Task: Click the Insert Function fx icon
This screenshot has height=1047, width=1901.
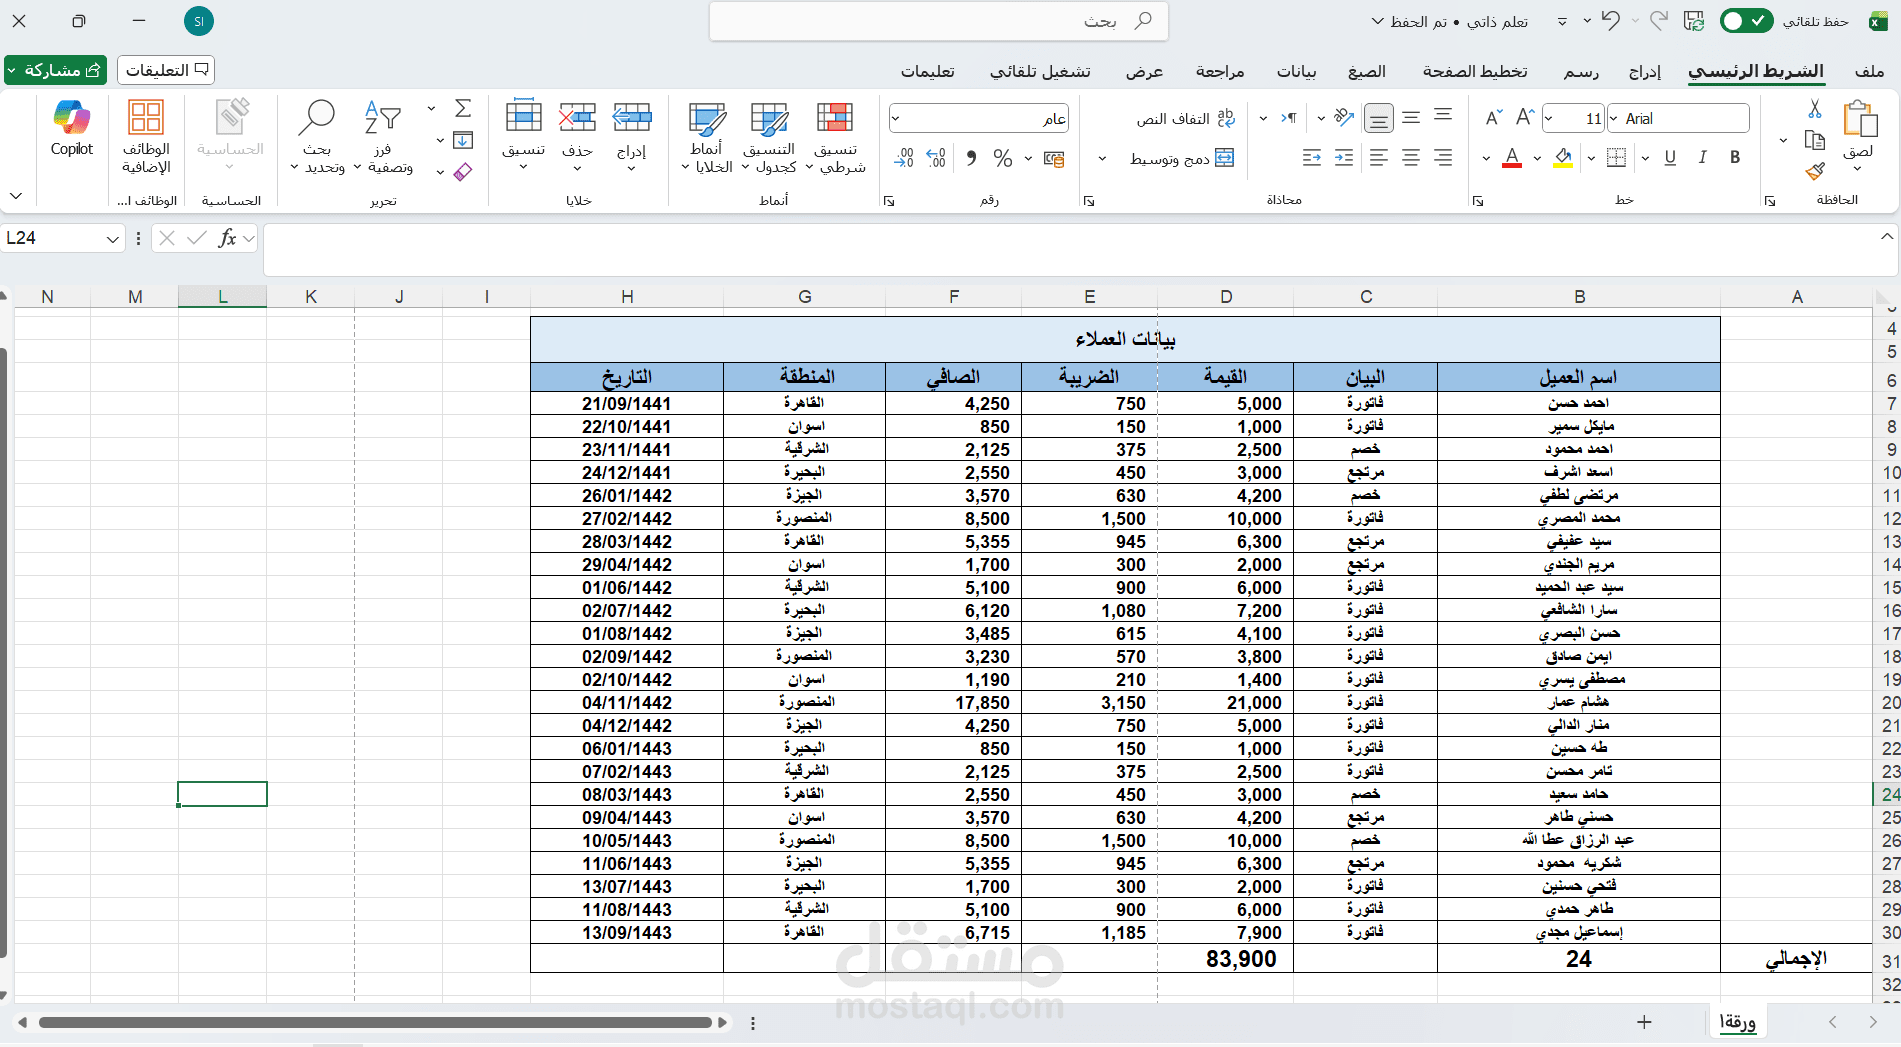Action: pos(228,238)
